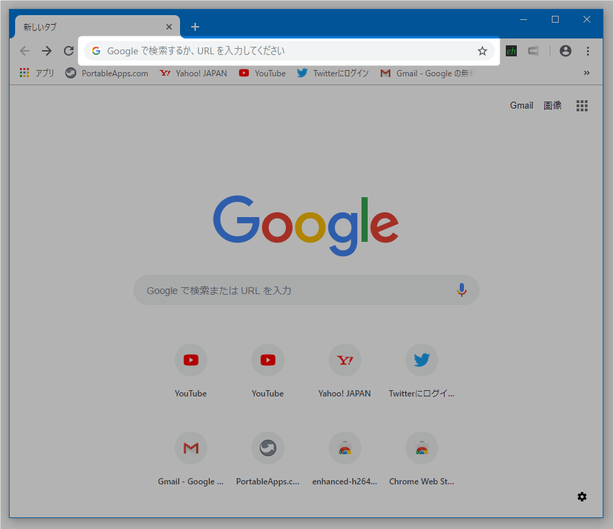The image size is (613, 529).
Task: Start voice search with the microphone icon
Action: tap(462, 290)
